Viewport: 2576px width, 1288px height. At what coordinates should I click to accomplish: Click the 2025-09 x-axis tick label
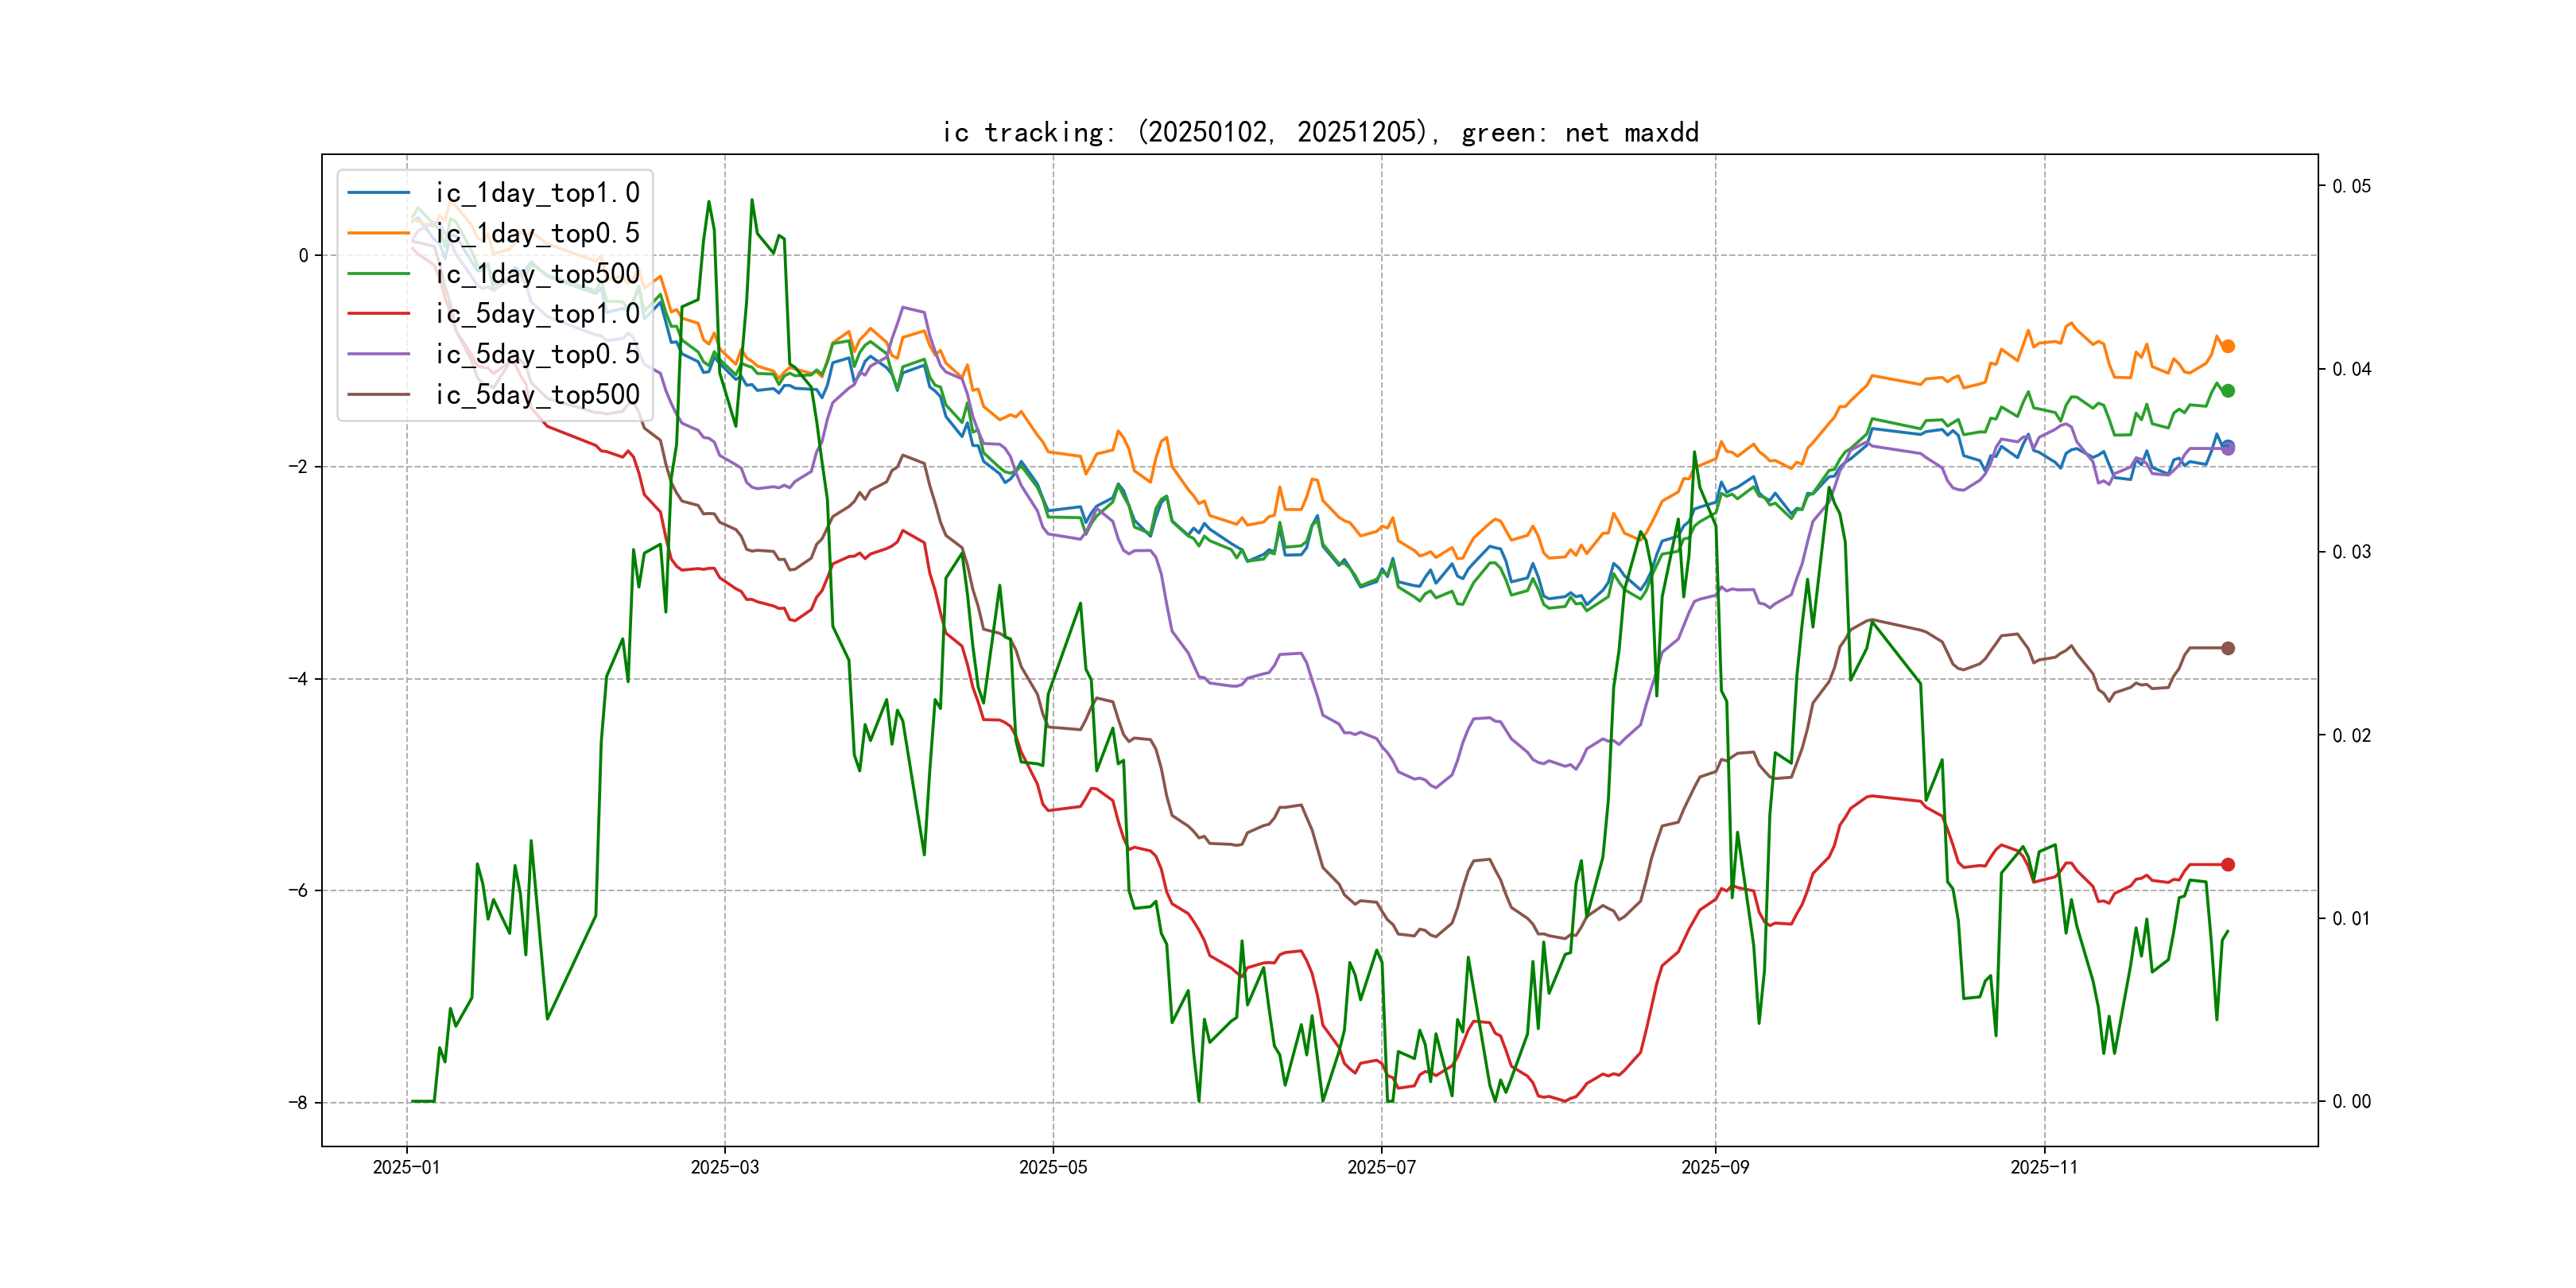click(1715, 1167)
